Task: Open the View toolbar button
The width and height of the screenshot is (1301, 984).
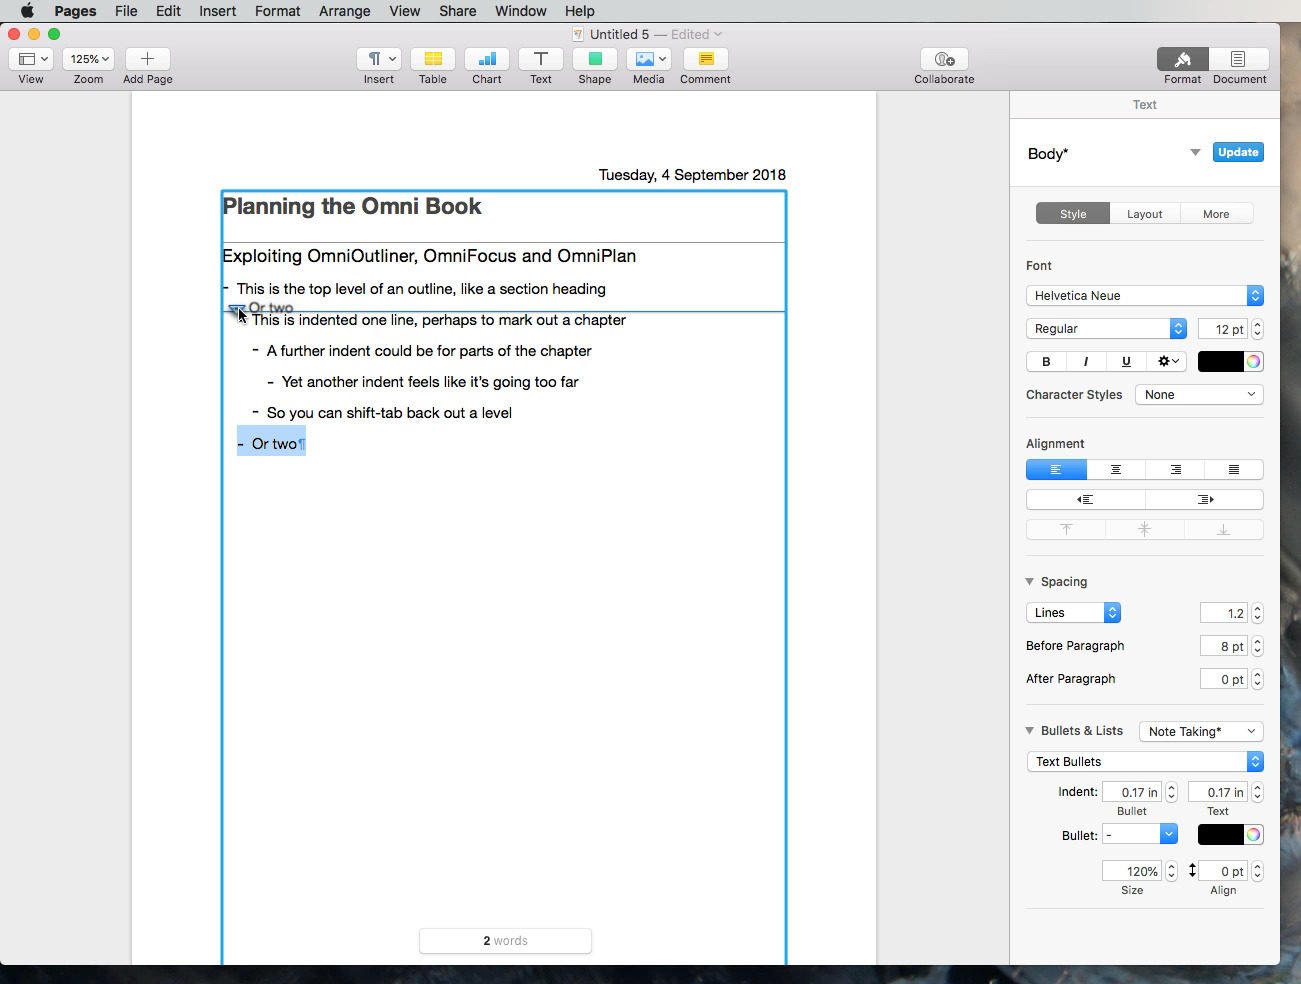Action: click(x=31, y=59)
